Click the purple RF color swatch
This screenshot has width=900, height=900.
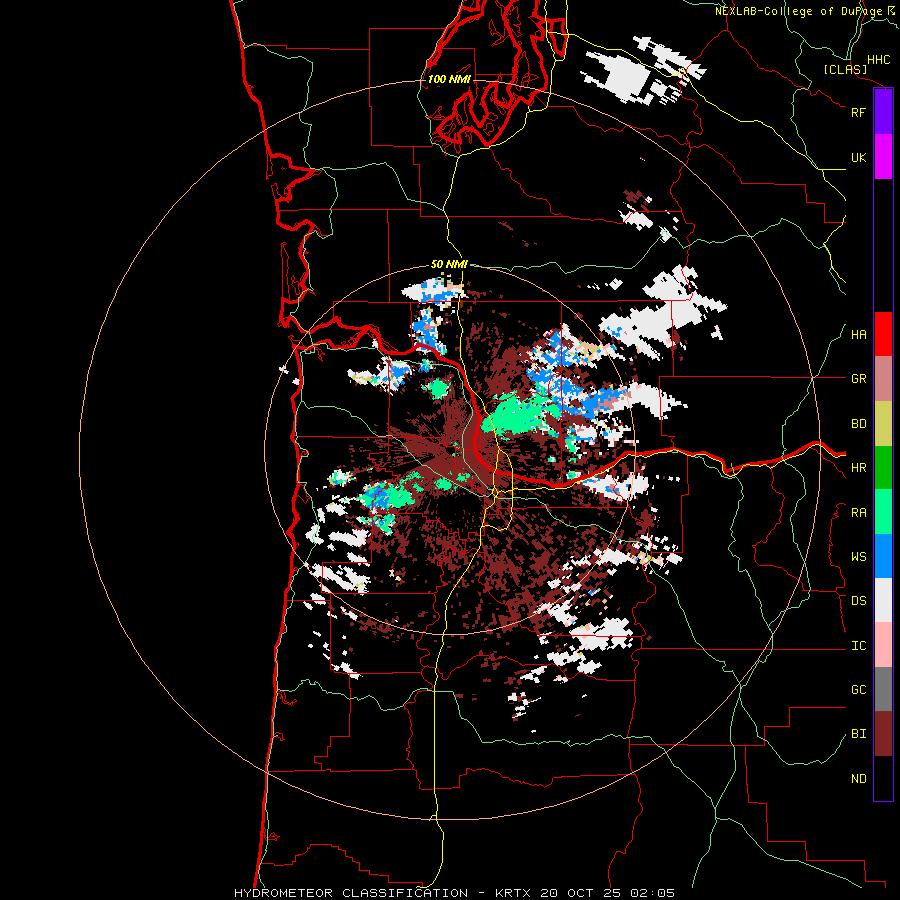pos(883,112)
